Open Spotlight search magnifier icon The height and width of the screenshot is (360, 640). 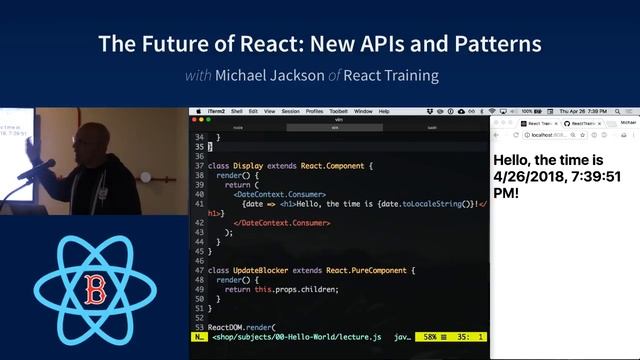click(x=618, y=111)
